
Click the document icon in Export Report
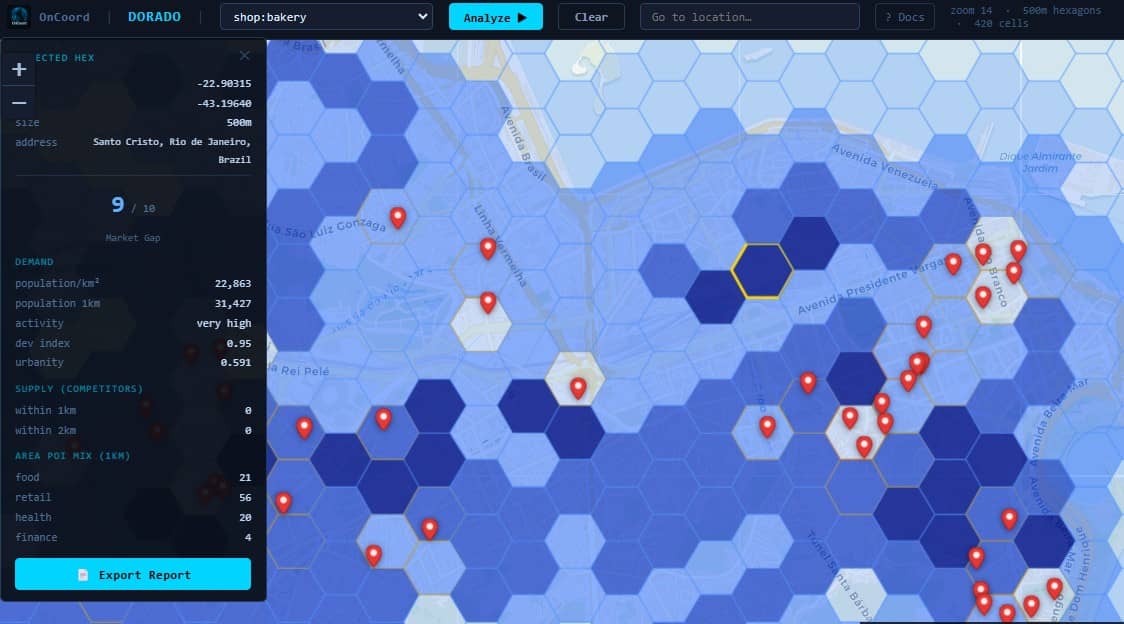click(83, 575)
